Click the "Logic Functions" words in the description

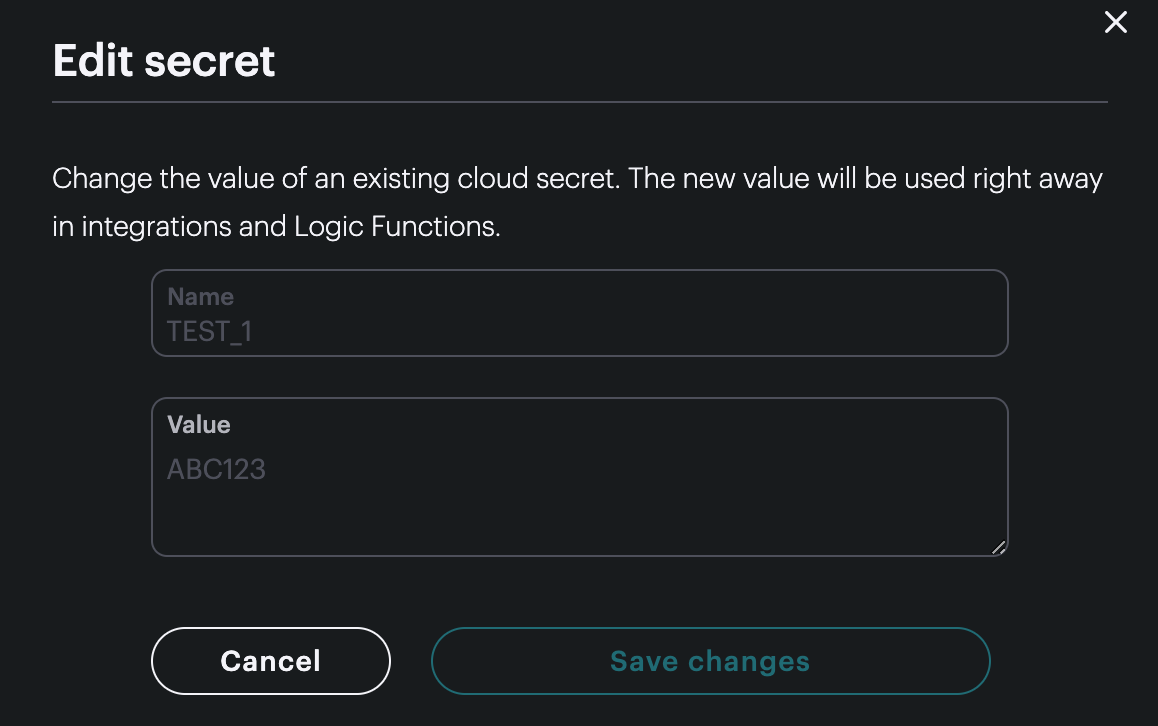pos(397,227)
